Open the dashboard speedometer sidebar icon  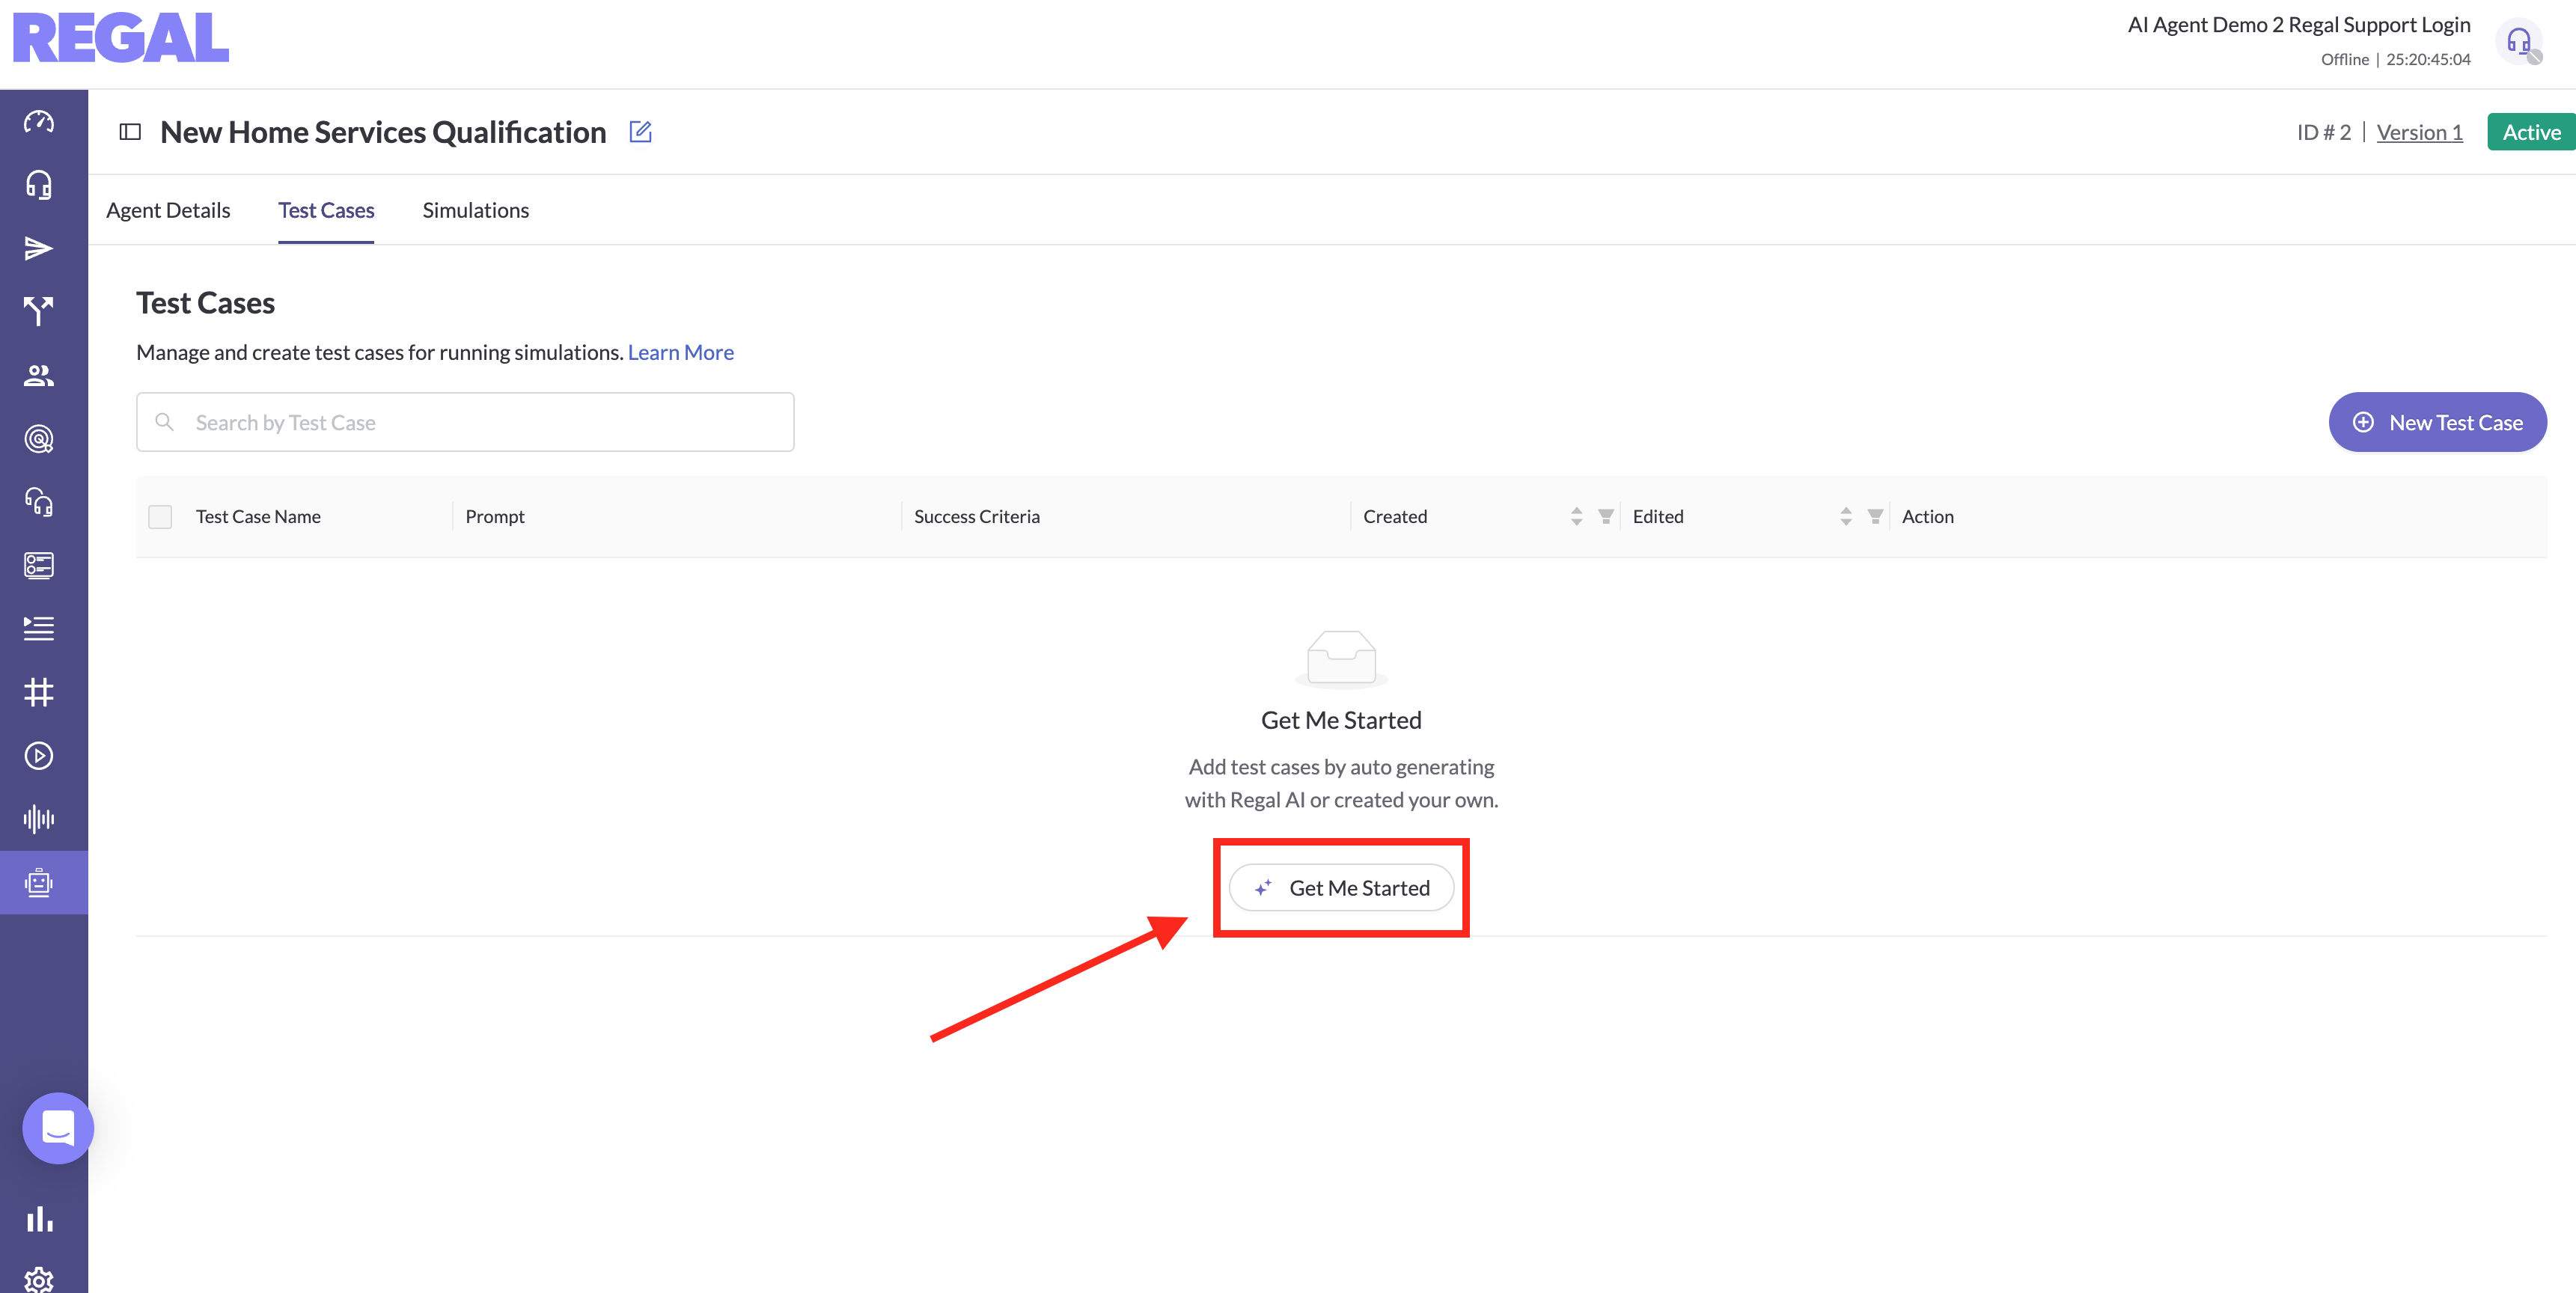click(x=39, y=122)
